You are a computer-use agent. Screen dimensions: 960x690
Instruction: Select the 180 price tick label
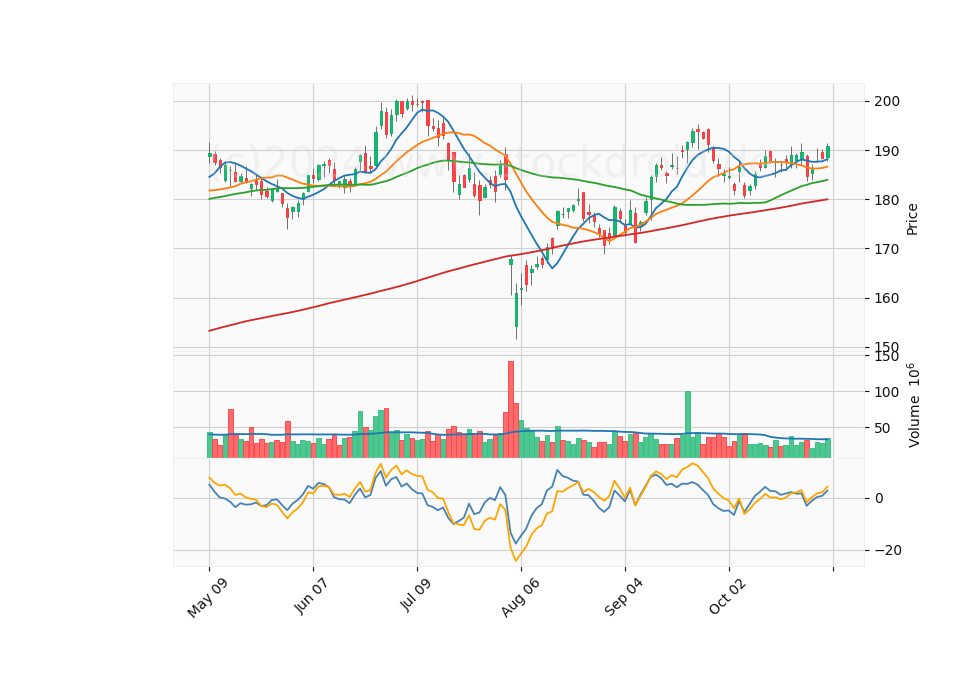tap(887, 200)
